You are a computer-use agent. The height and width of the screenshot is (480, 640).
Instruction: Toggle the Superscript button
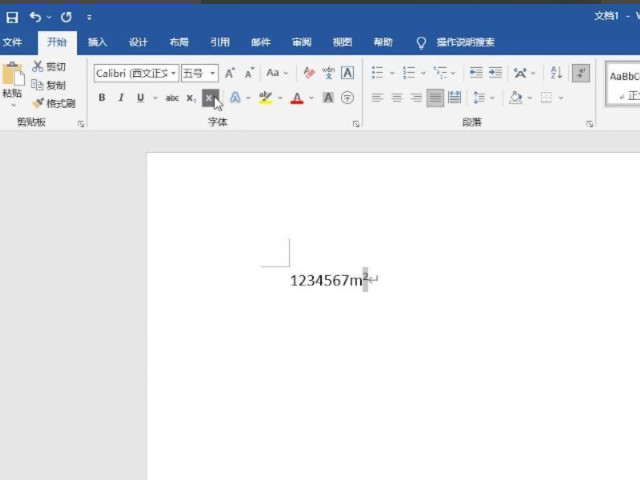[x=209, y=98]
